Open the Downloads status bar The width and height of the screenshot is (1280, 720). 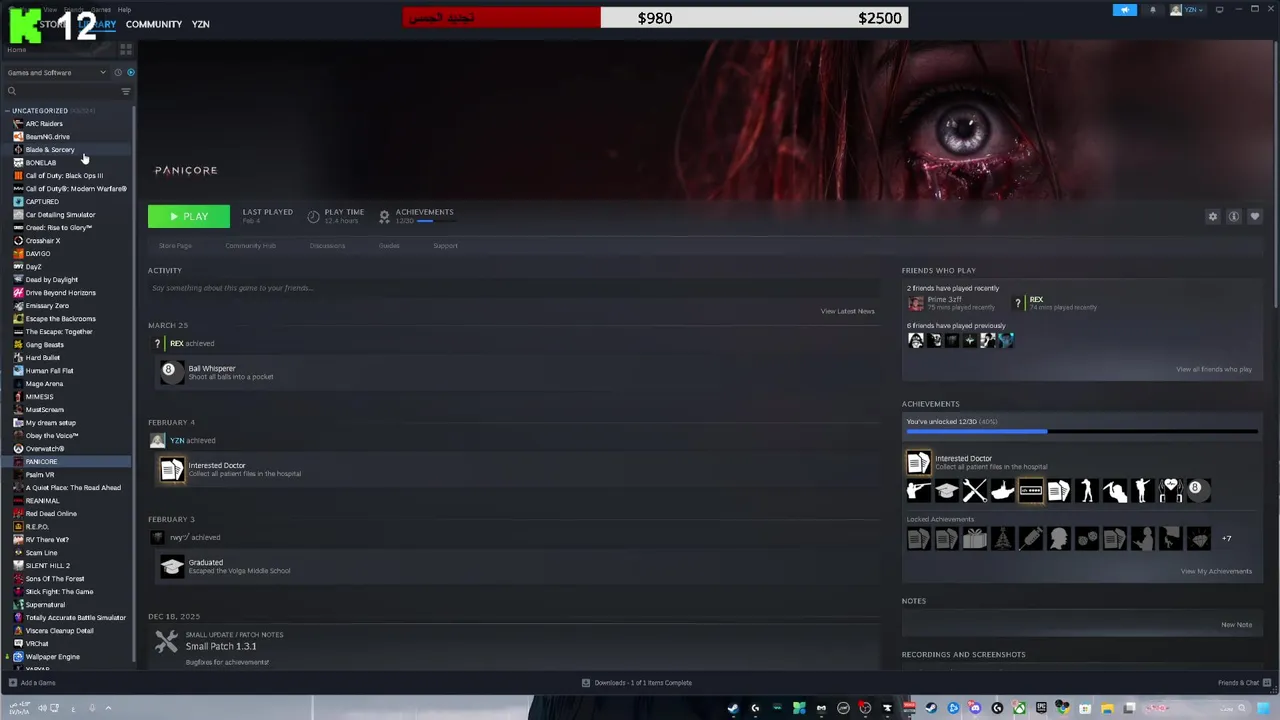coord(637,683)
